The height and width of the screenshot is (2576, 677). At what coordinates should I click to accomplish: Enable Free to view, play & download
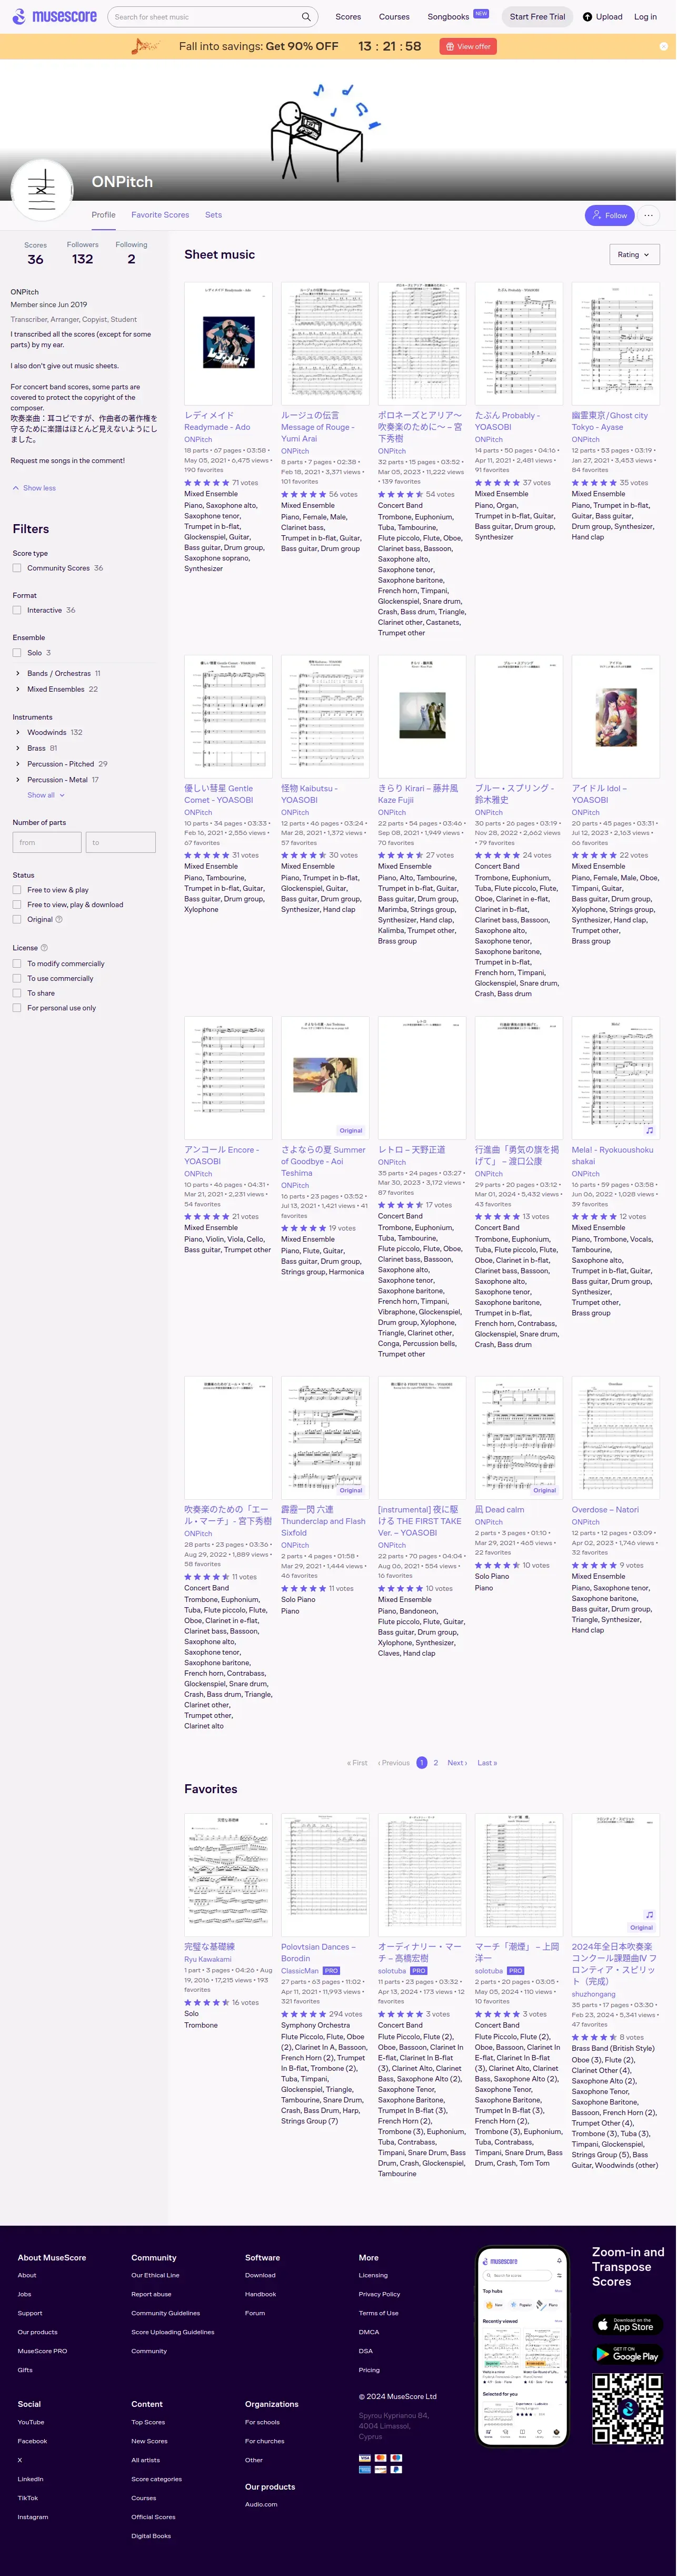tap(17, 904)
